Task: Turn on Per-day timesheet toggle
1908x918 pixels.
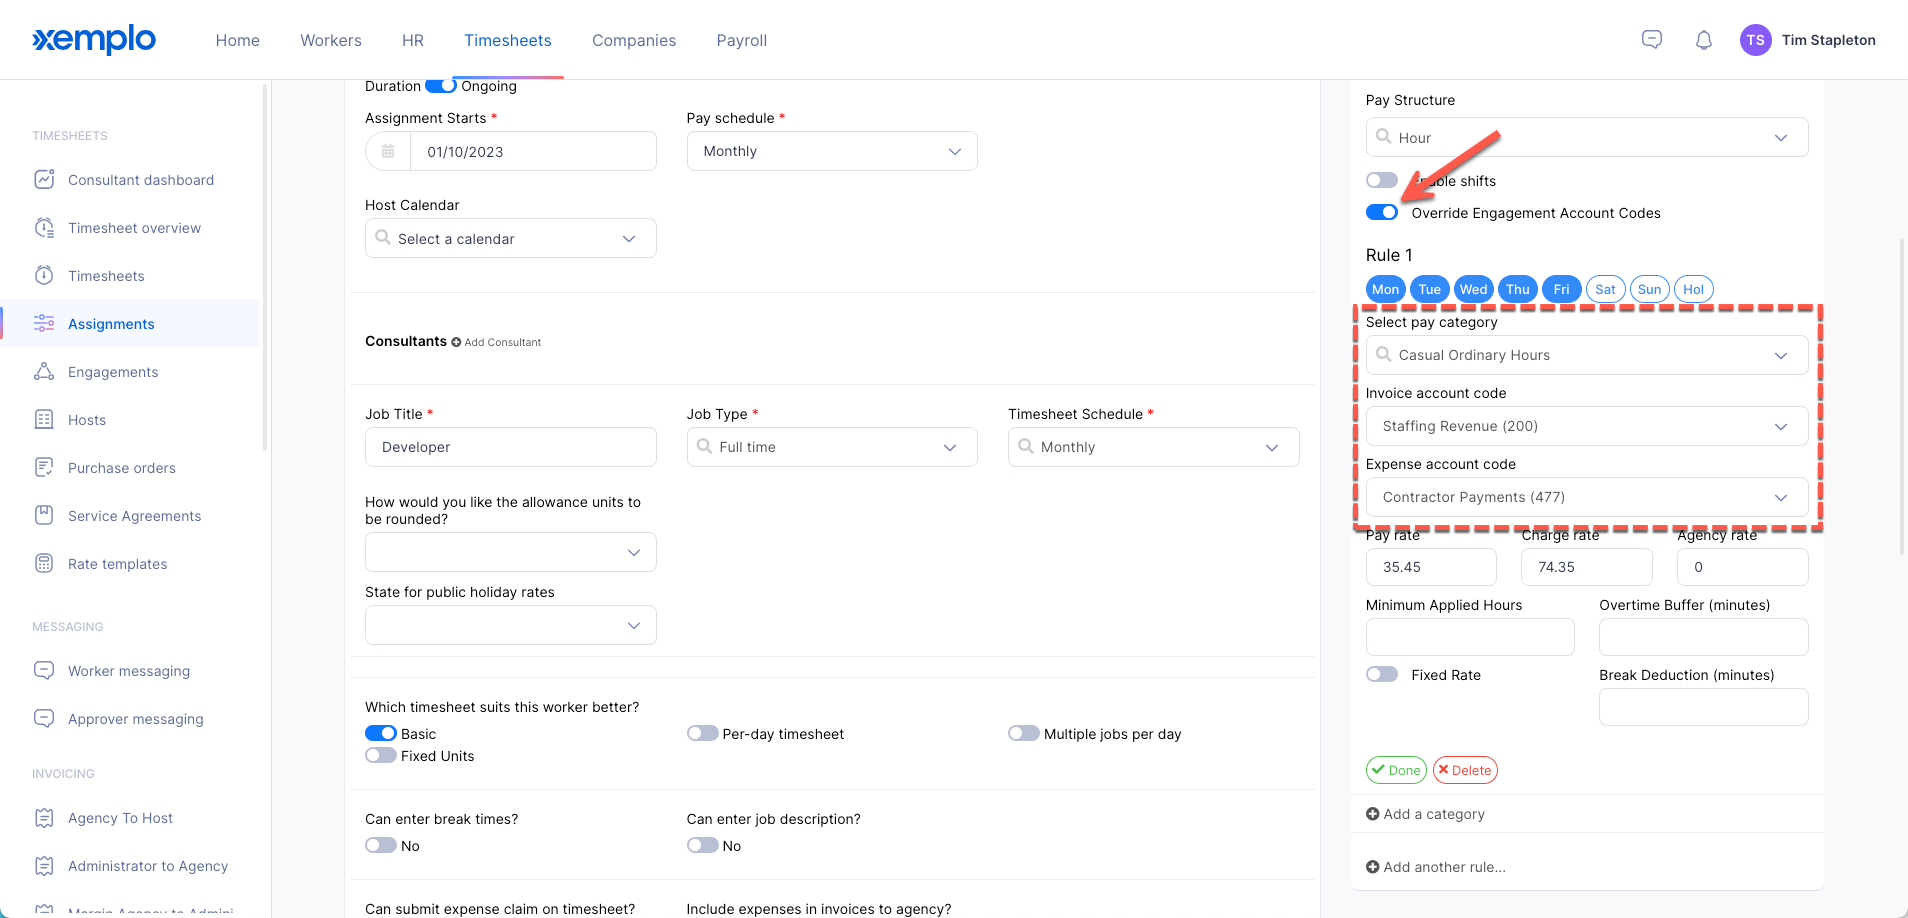Action: [703, 734]
